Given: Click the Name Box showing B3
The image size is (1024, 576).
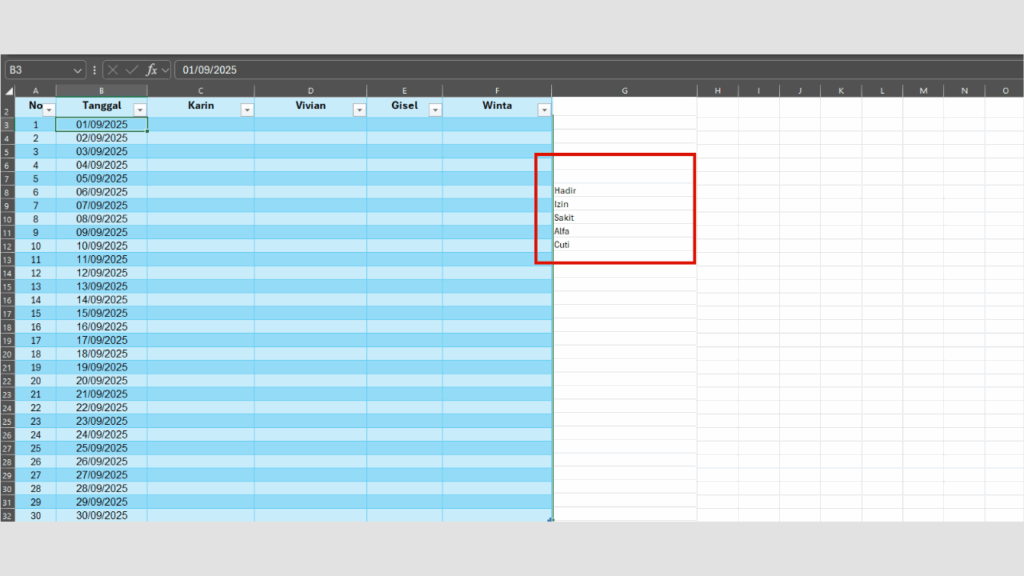Looking at the screenshot, I should [40, 70].
